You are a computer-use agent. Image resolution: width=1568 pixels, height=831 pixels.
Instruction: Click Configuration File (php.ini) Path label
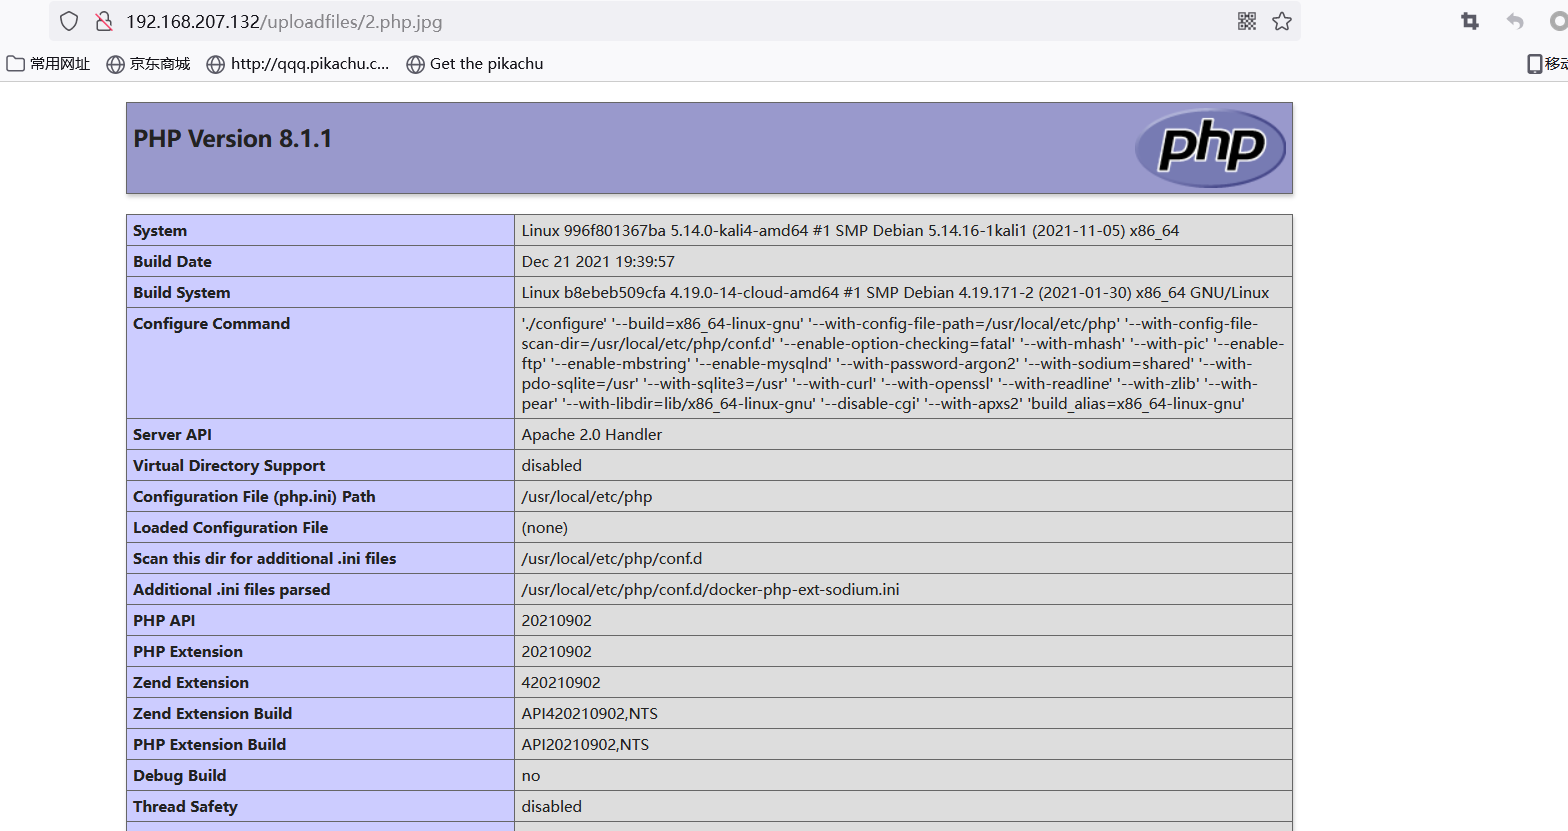click(254, 497)
